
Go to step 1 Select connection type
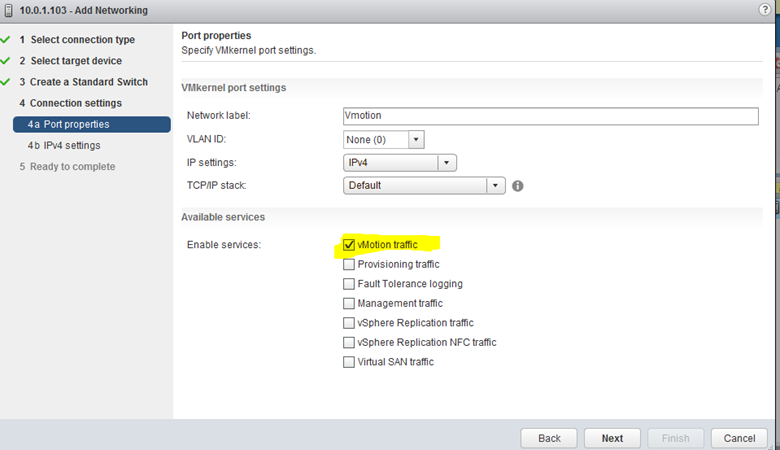coord(77,40)
